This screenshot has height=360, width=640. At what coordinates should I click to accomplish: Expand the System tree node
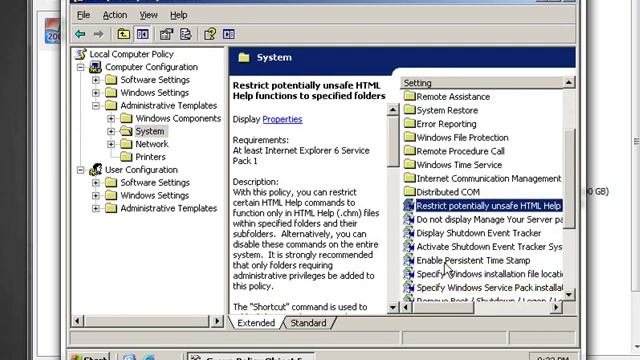coord(111,131)
